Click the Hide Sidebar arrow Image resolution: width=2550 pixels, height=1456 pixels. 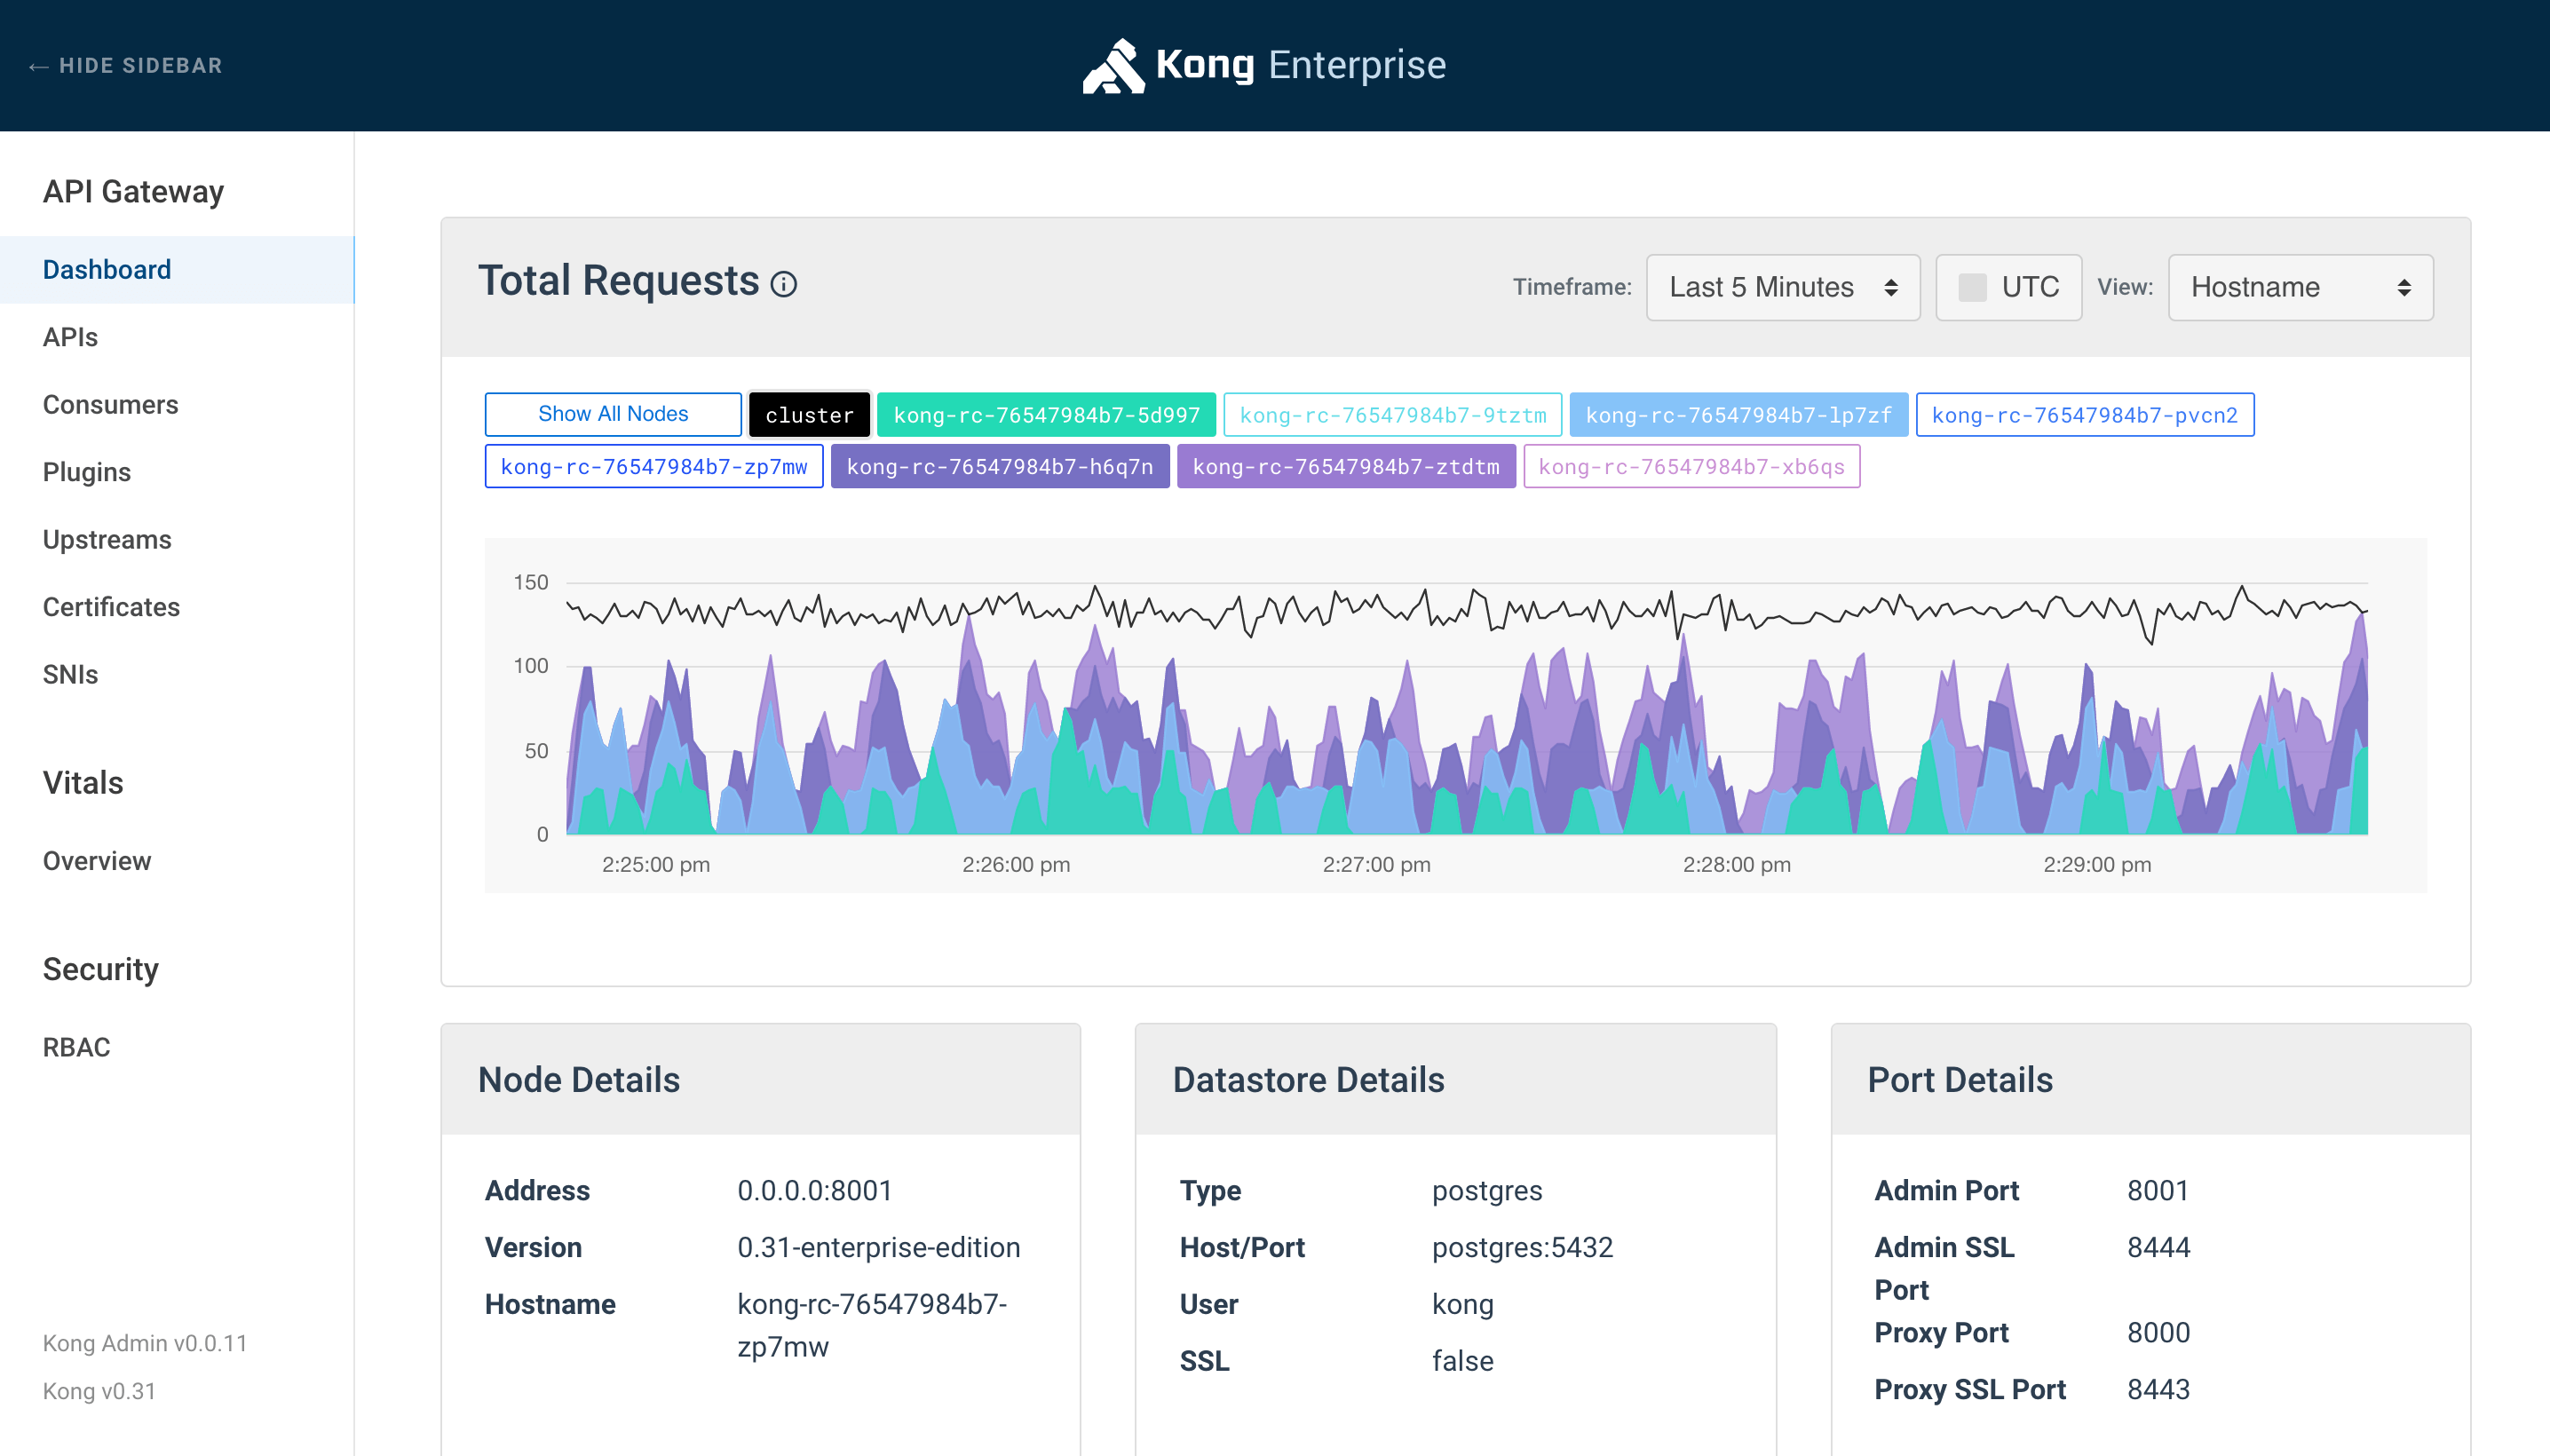coord(38,67)
